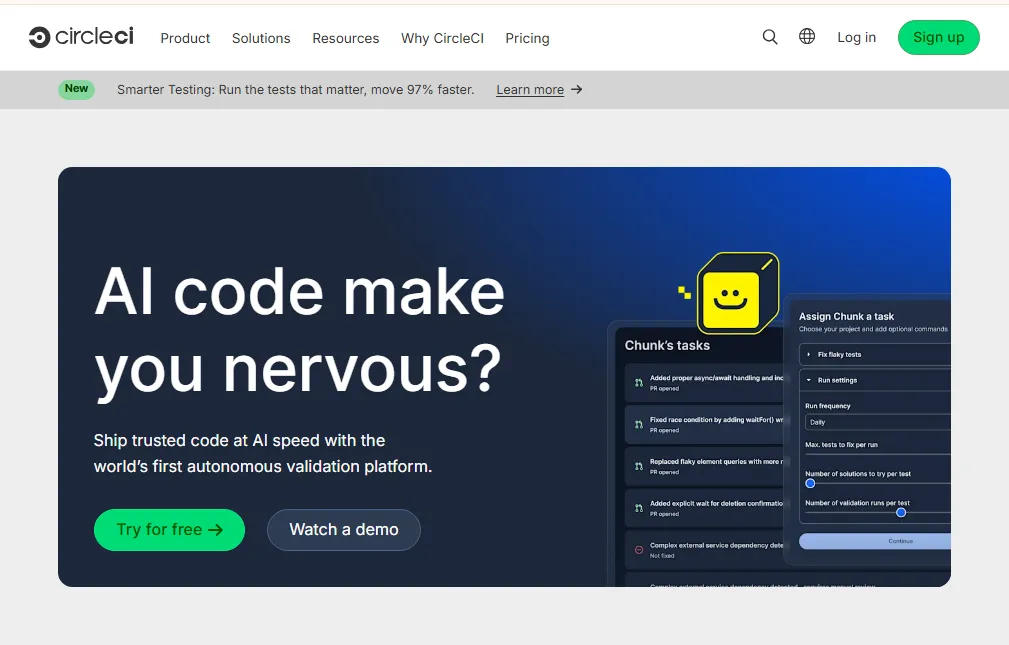Open the globe language selector
The image size is (1009, 645).
click(807, 37)
